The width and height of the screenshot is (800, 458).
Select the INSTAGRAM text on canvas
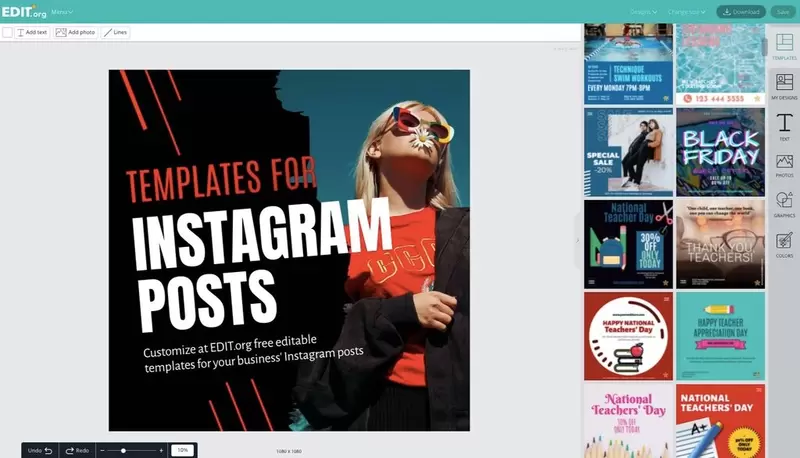click(261, 233)
